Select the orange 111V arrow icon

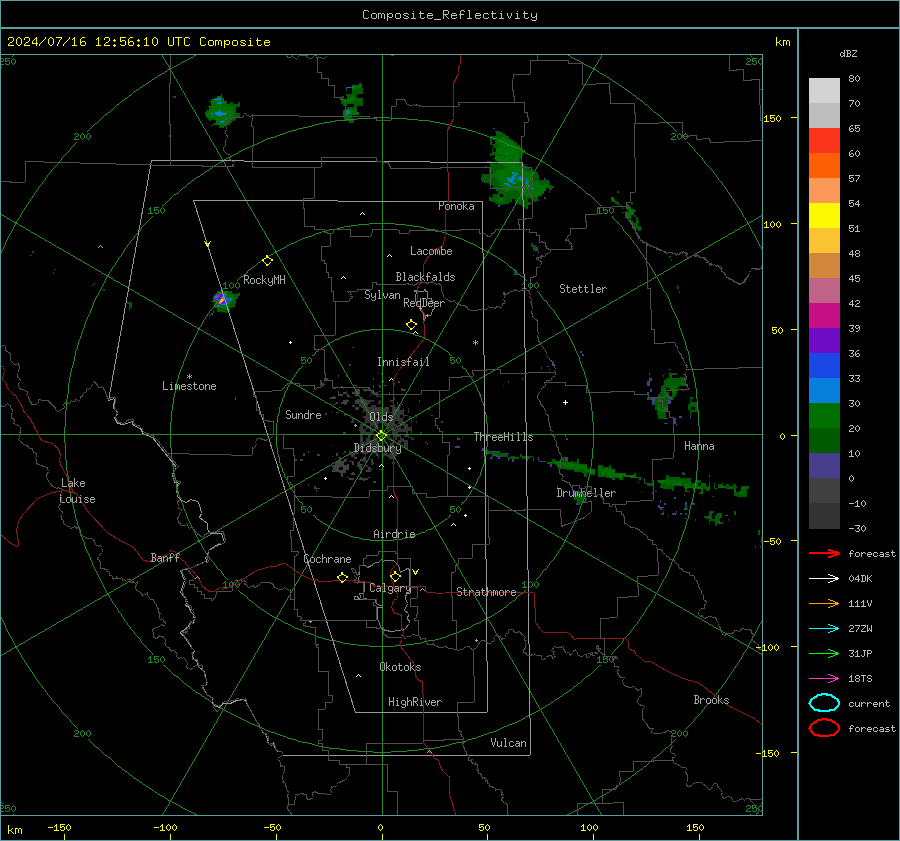(824, 603)
